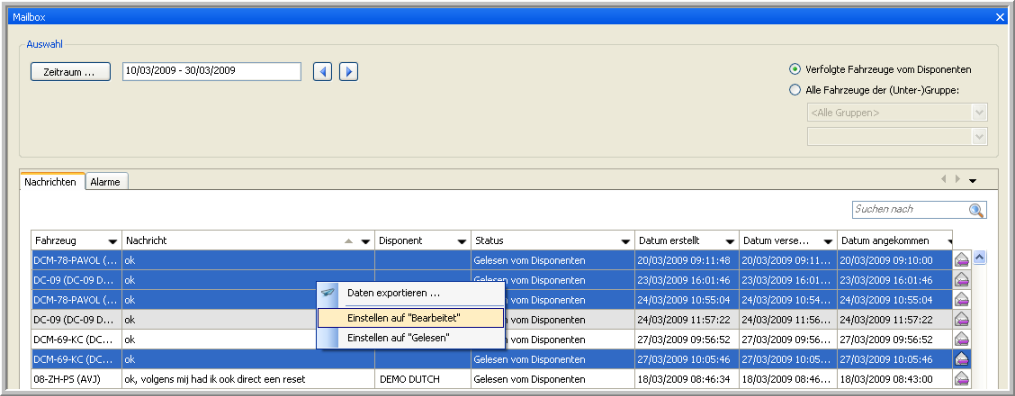Click the Suchen nach search field

pos(919,210)
